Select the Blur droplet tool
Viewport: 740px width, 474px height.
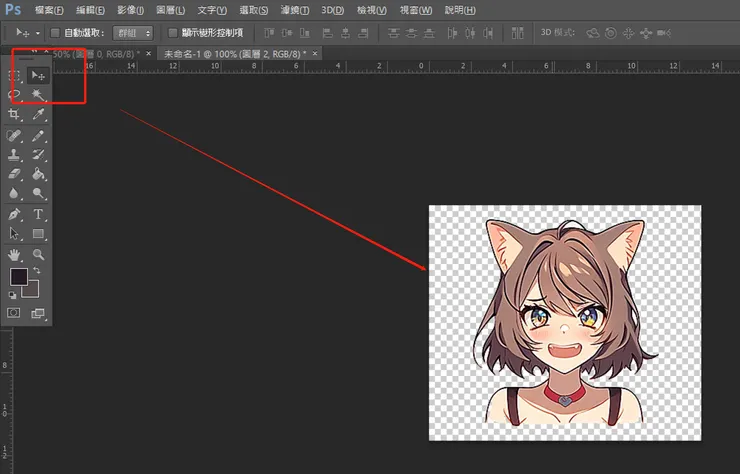tap(14, 194)
